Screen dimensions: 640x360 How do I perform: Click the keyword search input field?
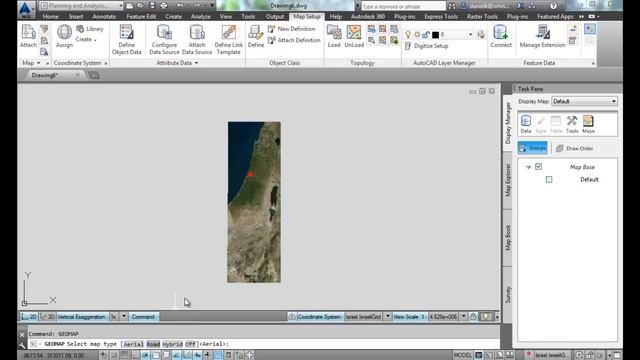pos(403,6)
